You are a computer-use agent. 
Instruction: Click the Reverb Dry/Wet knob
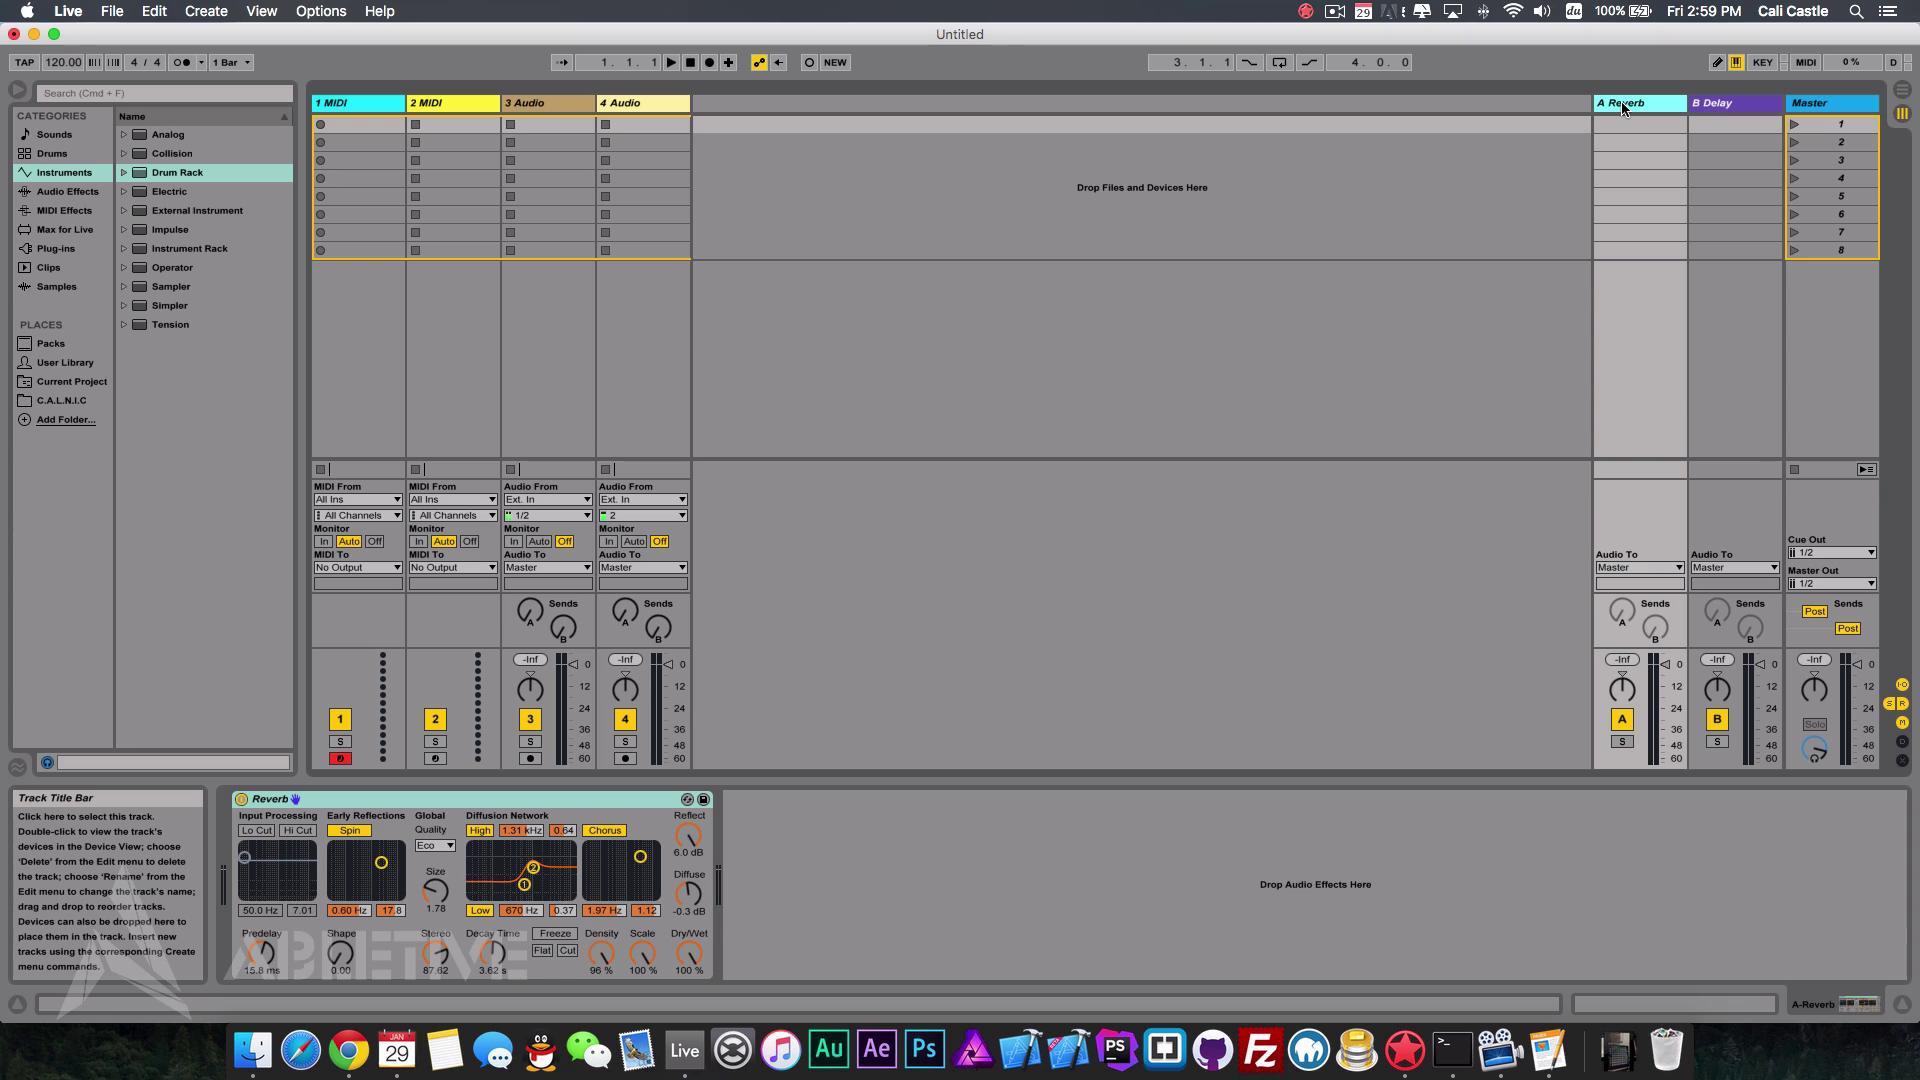689,953
